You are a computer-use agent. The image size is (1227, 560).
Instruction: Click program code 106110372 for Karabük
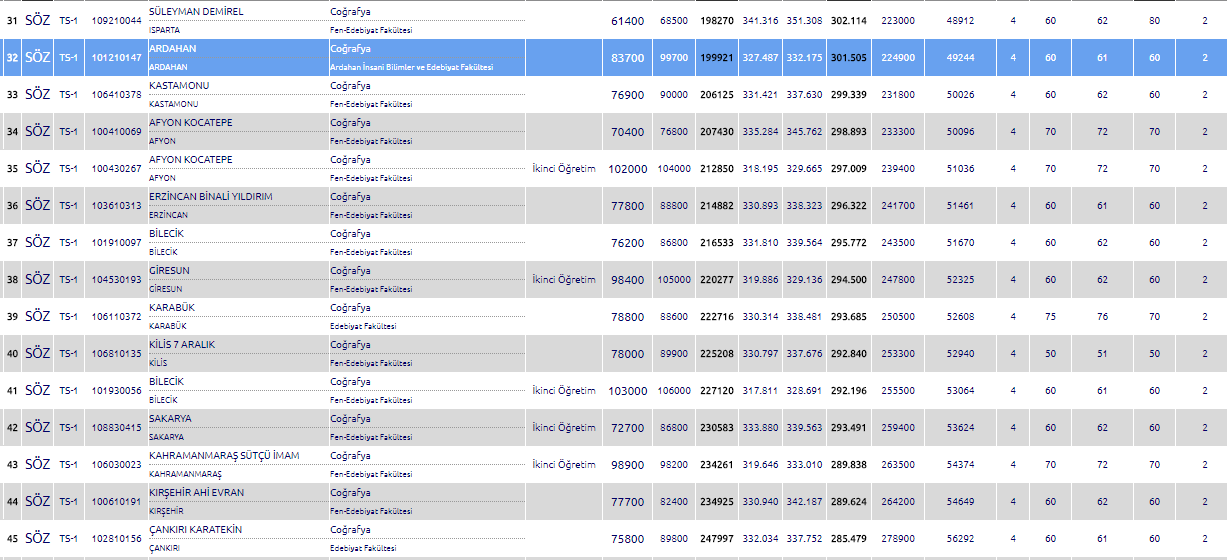pos(116,317)
